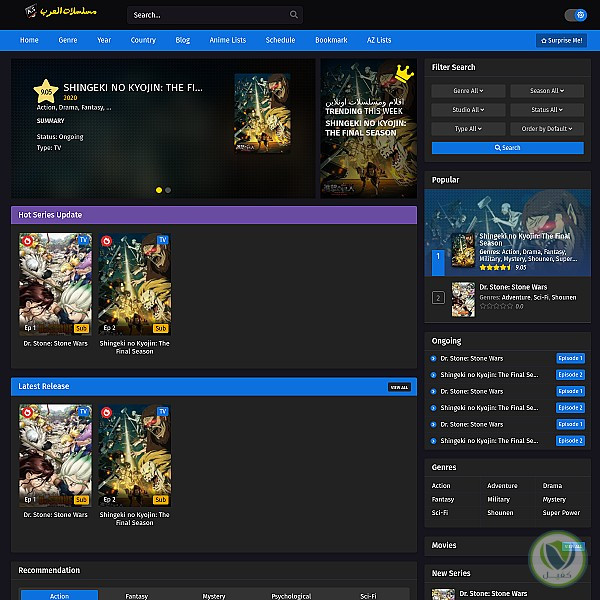The width and height of the screenshot is (600, 600).
Task: Expand the Genre All dropdown
Action: (x=468, y=91)
